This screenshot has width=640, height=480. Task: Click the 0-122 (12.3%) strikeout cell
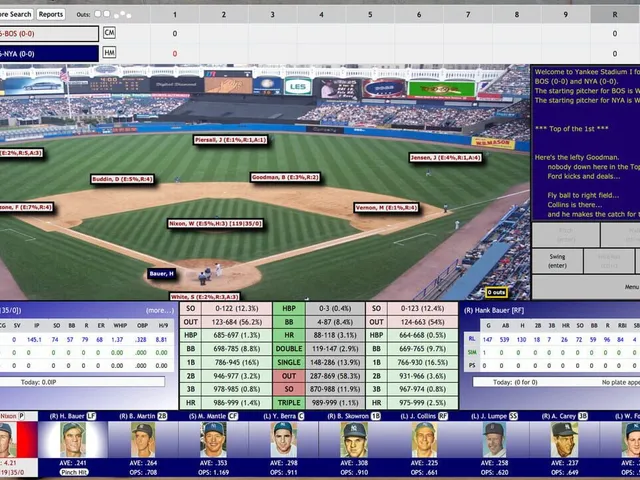237,309
